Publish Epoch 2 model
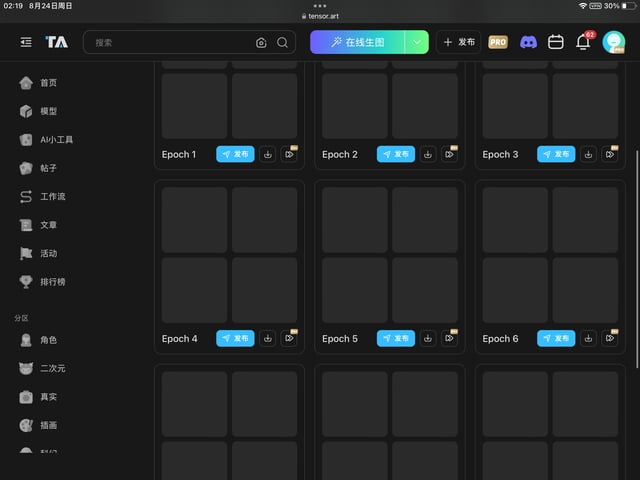Viewport: 640px width, 480px height. [x=396, y=154]
